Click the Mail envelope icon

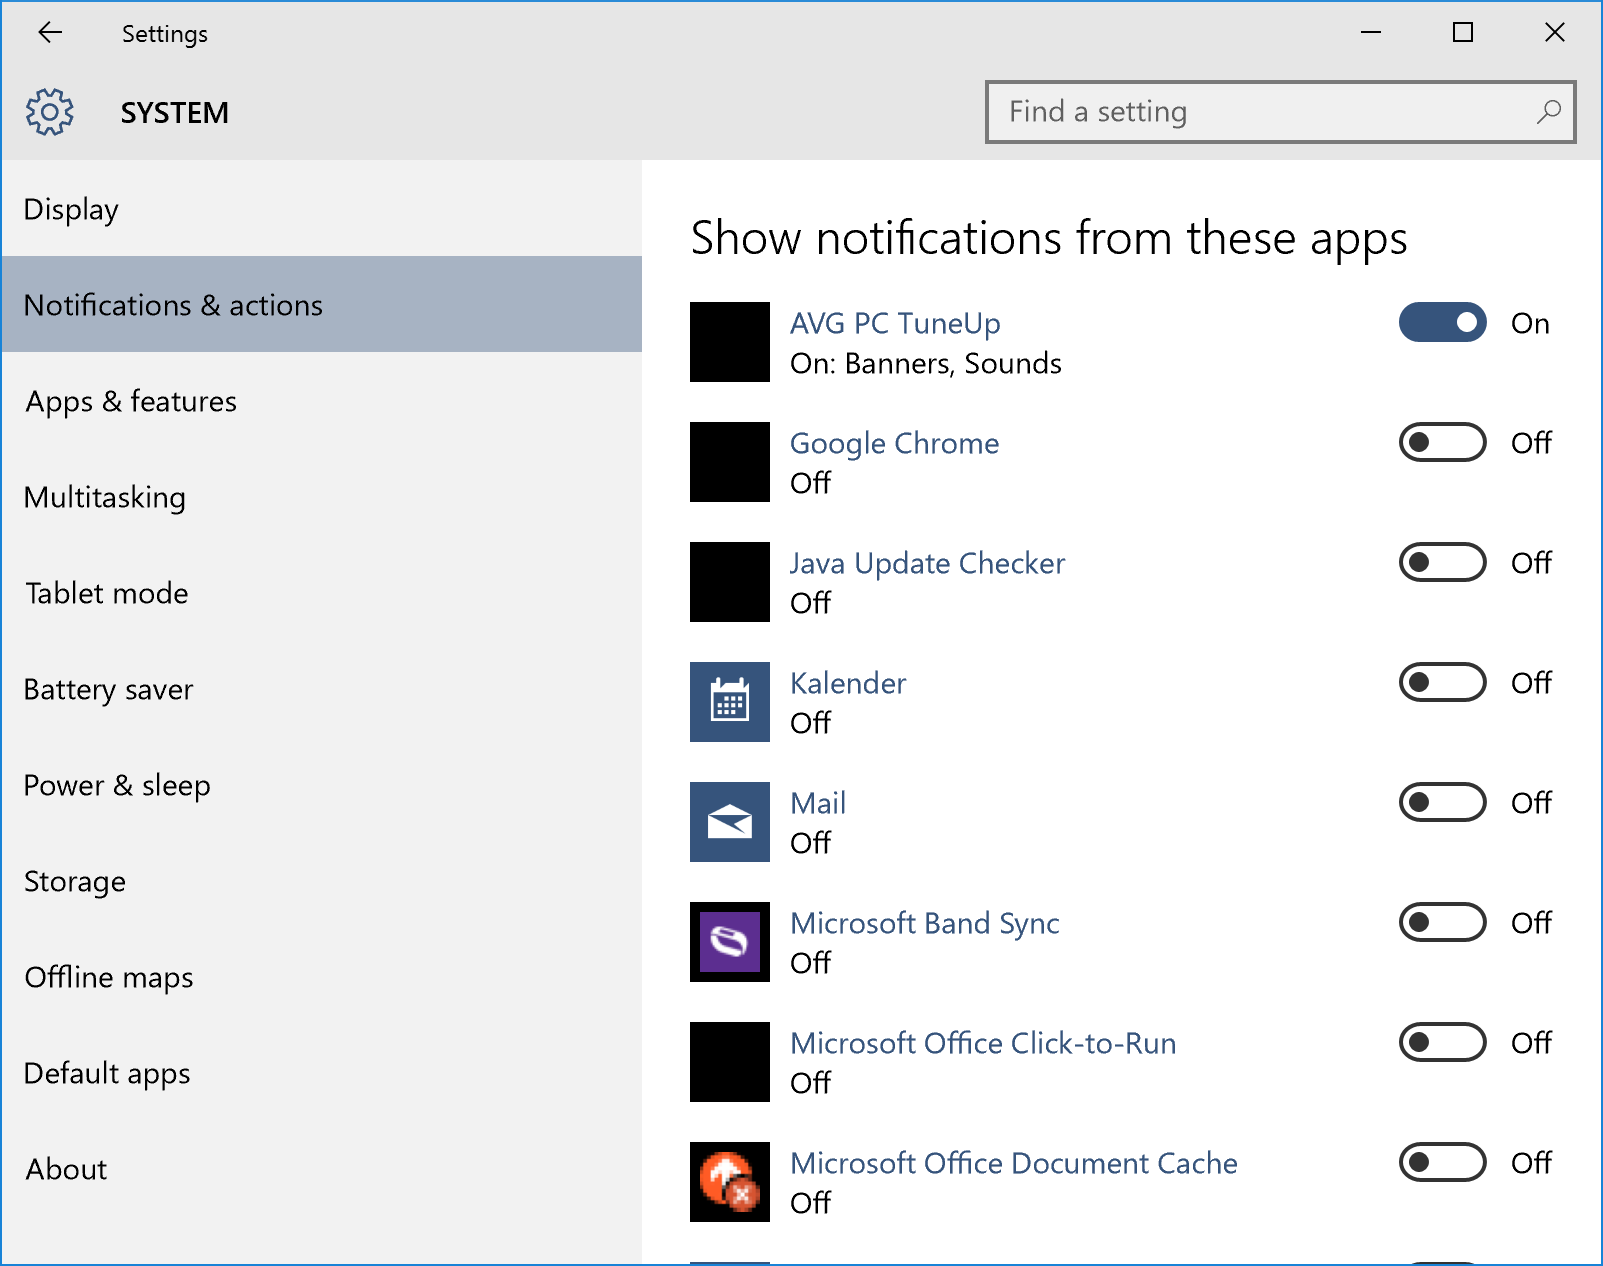730,822
